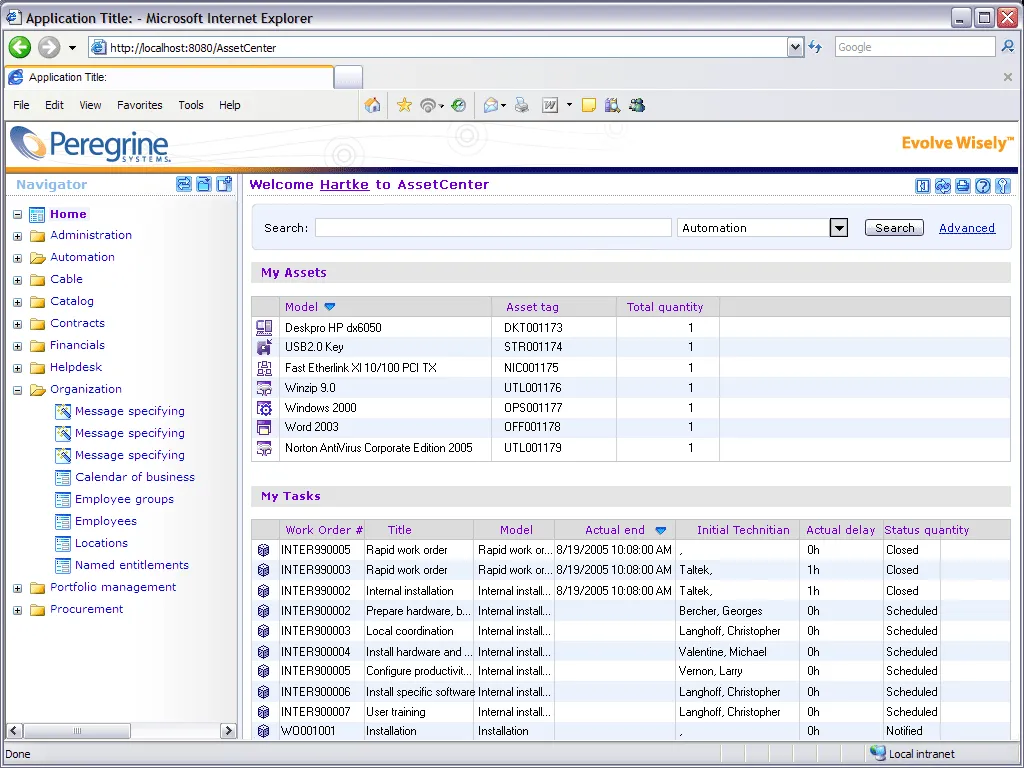The image size is (1024, 768).
Task: Click the Deskpro HP dx6050 asset icon
Action: click(x=264, y=327)
